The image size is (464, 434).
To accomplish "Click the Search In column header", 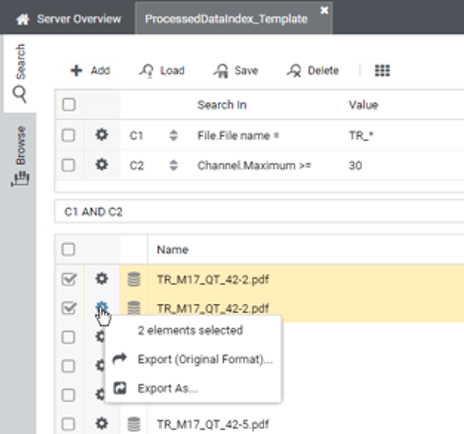I will 222,105.
